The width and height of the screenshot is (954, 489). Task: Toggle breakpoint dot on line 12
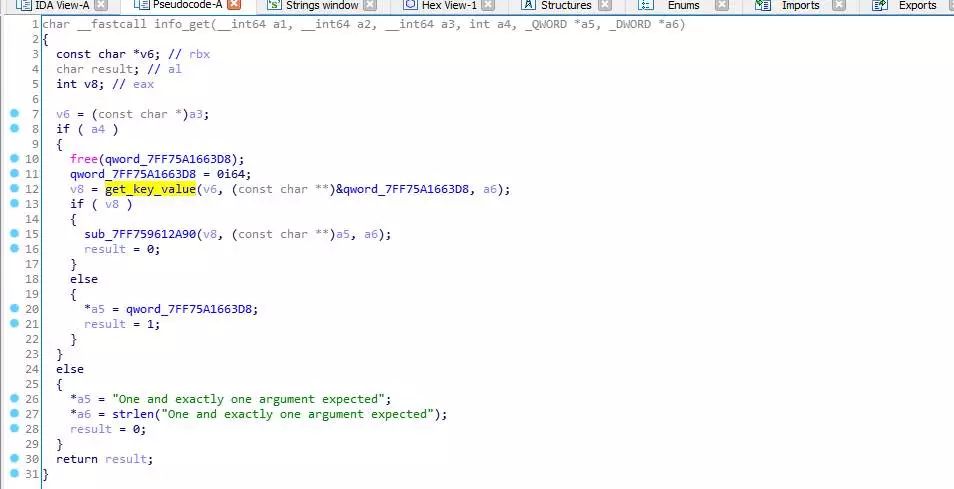click(x=15, y=189)
